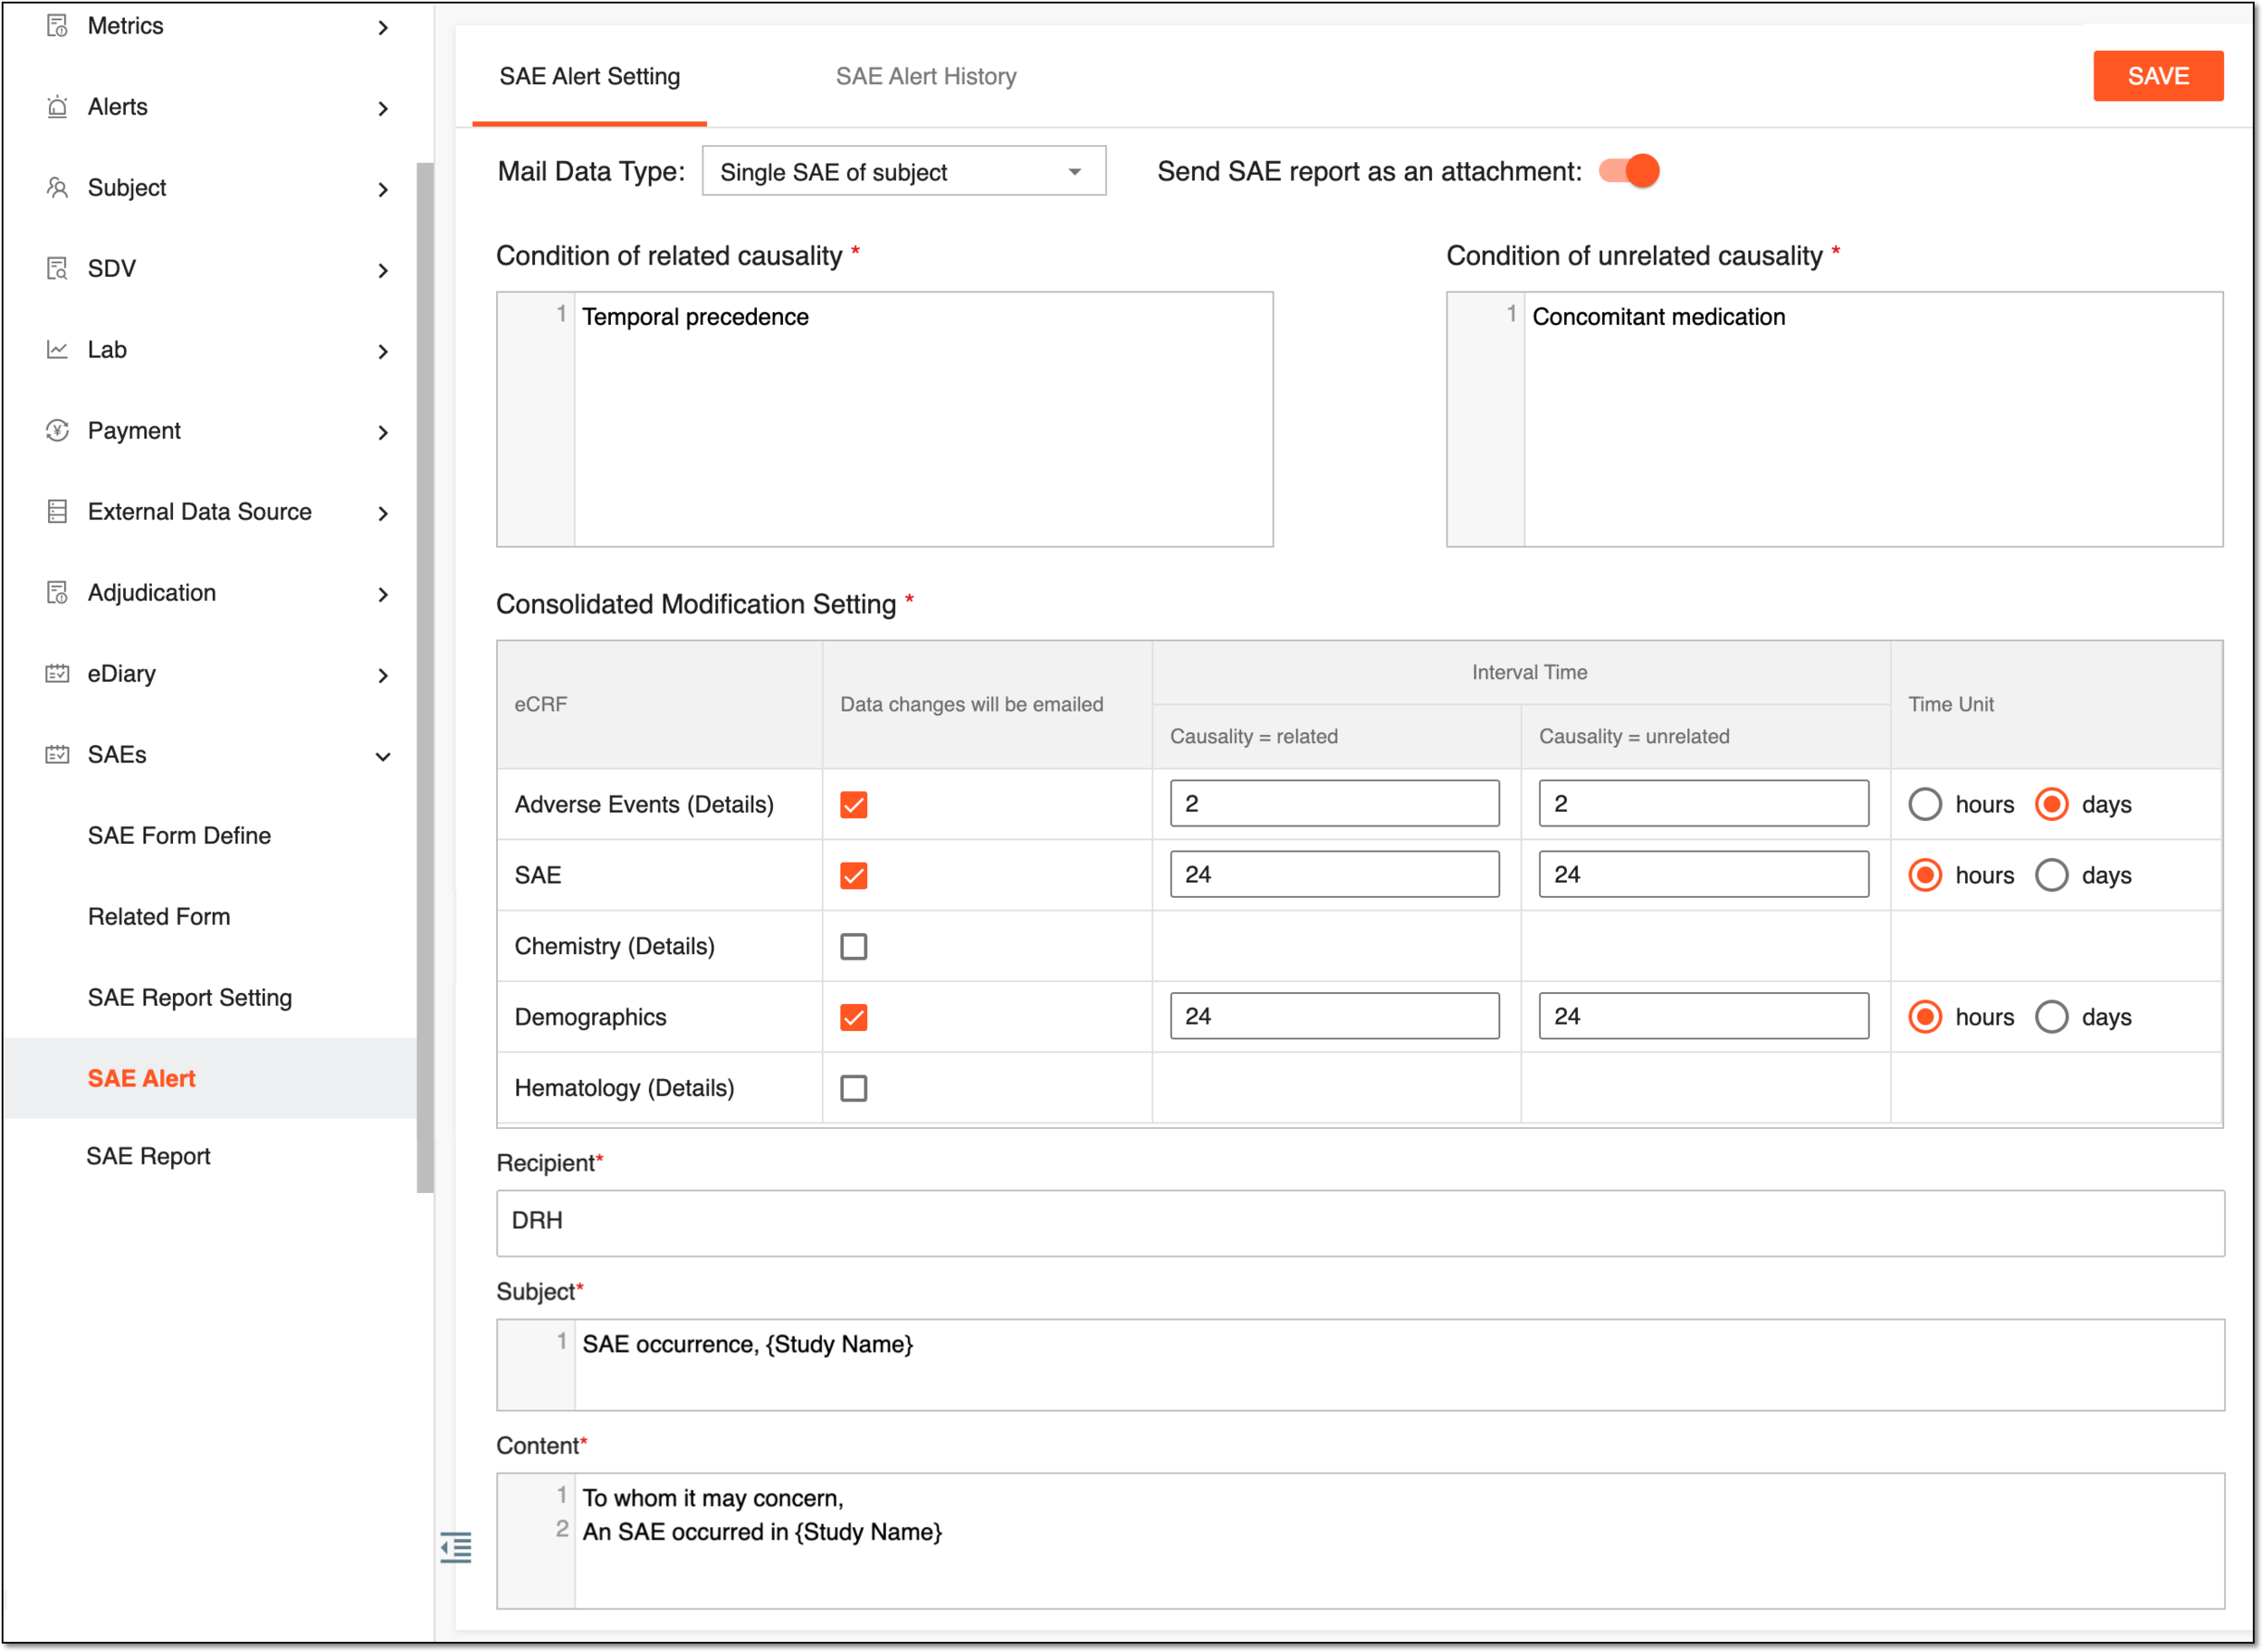The image size is (2263, 1652).
Task: Expand the Lab menu chevron
Action: (x=383, y=351)
